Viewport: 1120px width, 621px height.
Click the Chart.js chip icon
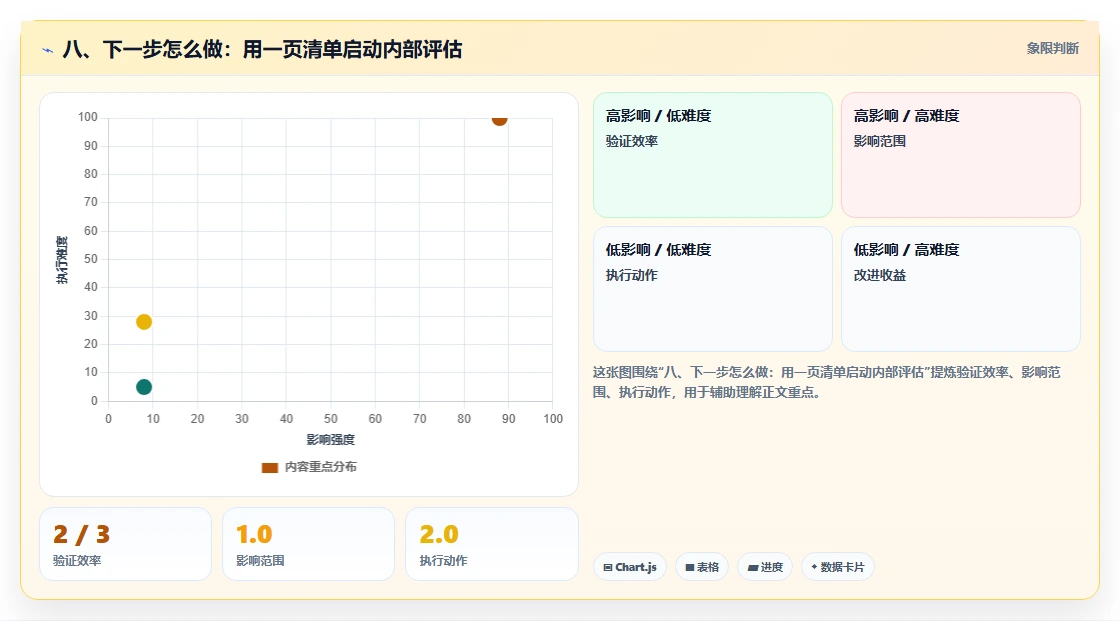pyautogui.click(x=608, y=567)
